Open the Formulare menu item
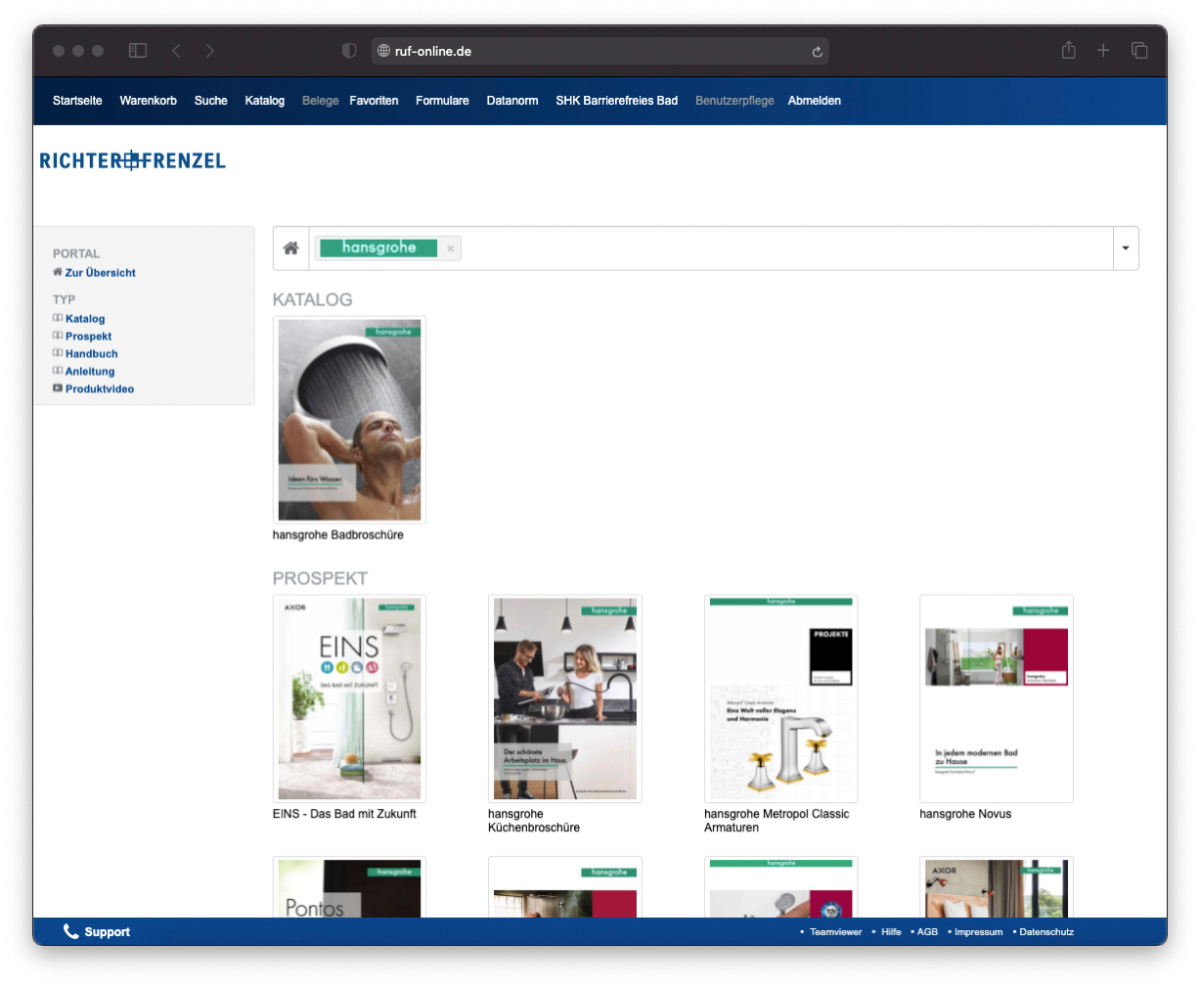This screenshot has width=1200, height=986. [x=442, y=101]
